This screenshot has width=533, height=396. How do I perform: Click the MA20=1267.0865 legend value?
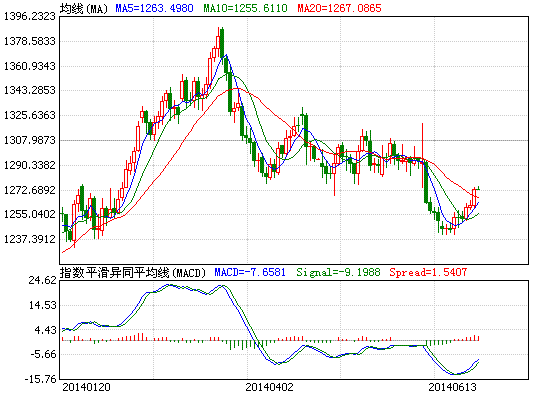pyautogui.click(x=340, y=8)
